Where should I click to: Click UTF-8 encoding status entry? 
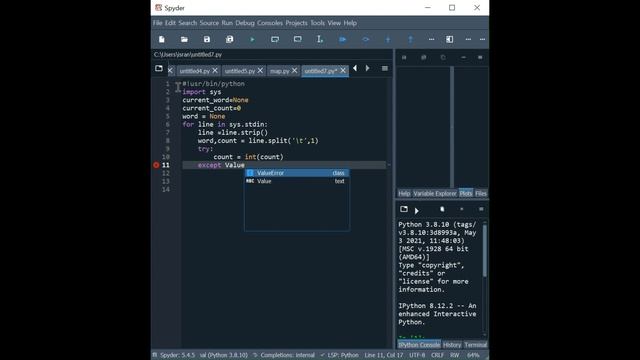point(417,355)
